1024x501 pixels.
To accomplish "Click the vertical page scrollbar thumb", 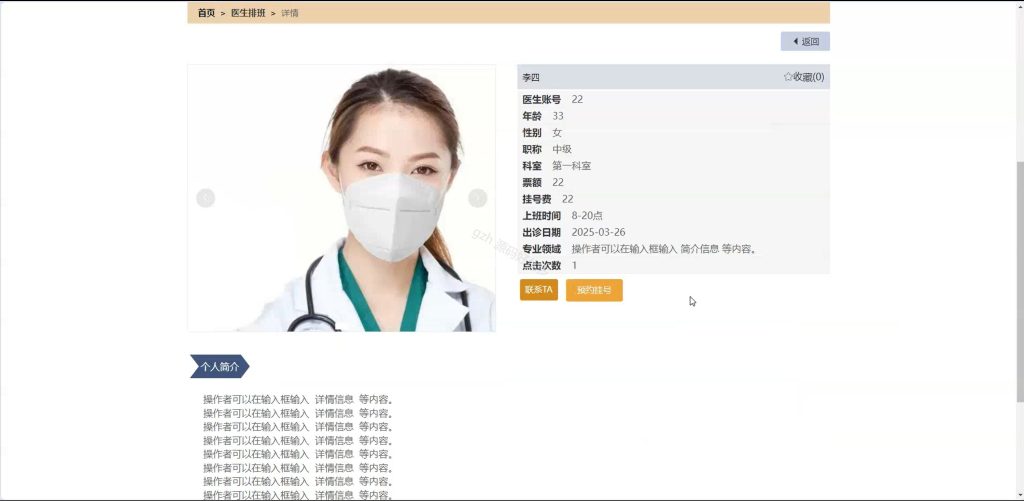I will point(1020,281).
